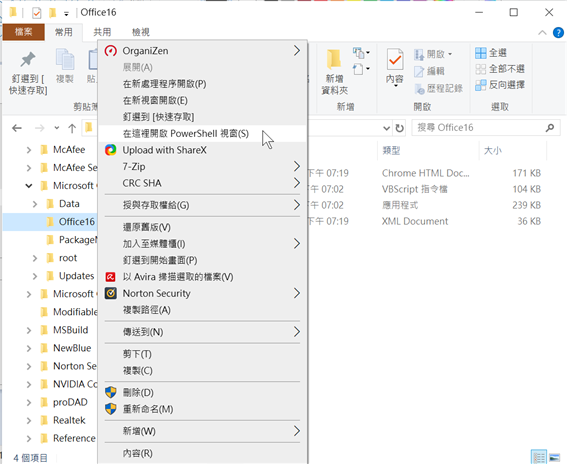Expand the Data folder node

[x=35, y=204]
